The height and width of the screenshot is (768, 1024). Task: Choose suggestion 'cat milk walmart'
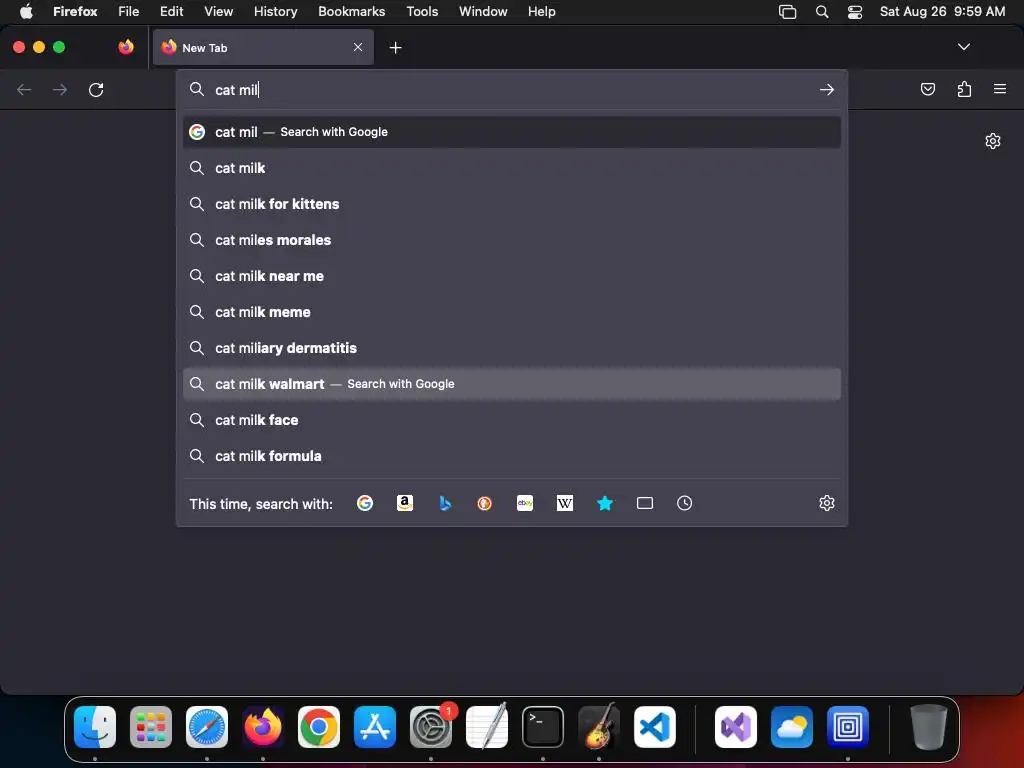[512, 384]
